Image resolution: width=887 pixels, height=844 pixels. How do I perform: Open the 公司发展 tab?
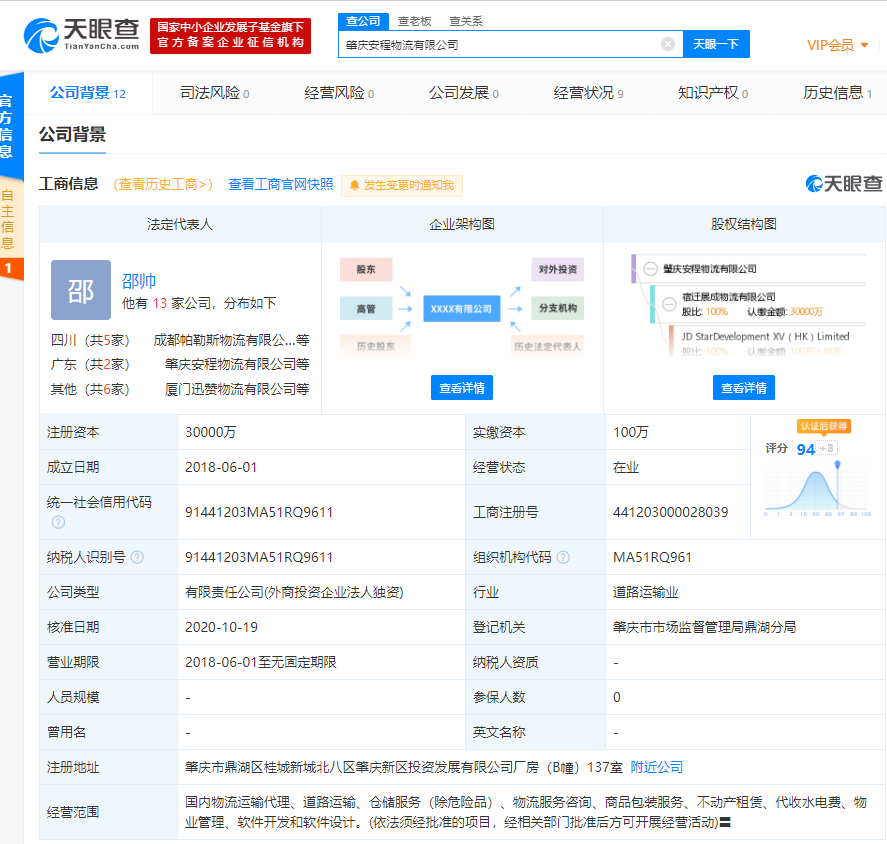click(x=463, y=93)
